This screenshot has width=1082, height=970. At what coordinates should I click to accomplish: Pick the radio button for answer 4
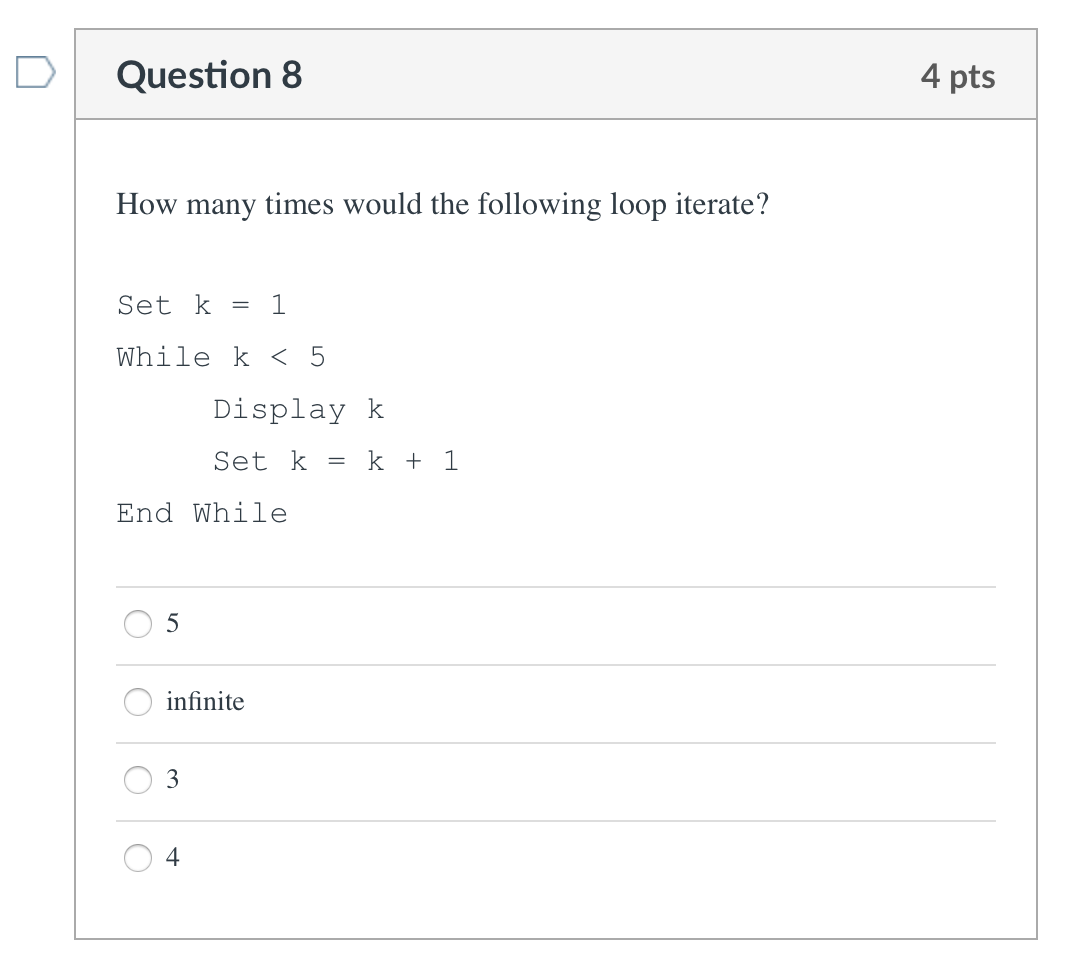[x=138, y=858]
